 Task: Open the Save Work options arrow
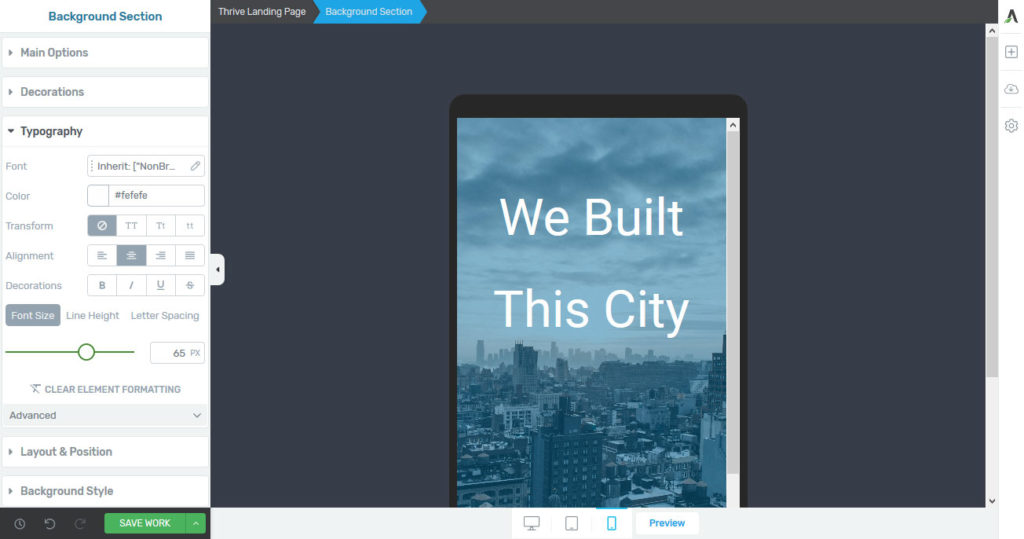[x=195, y=523]
